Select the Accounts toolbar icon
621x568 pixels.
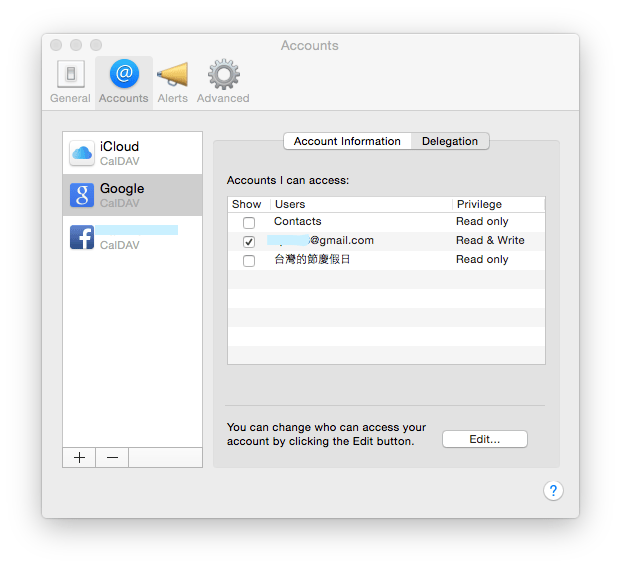point(124,75)
